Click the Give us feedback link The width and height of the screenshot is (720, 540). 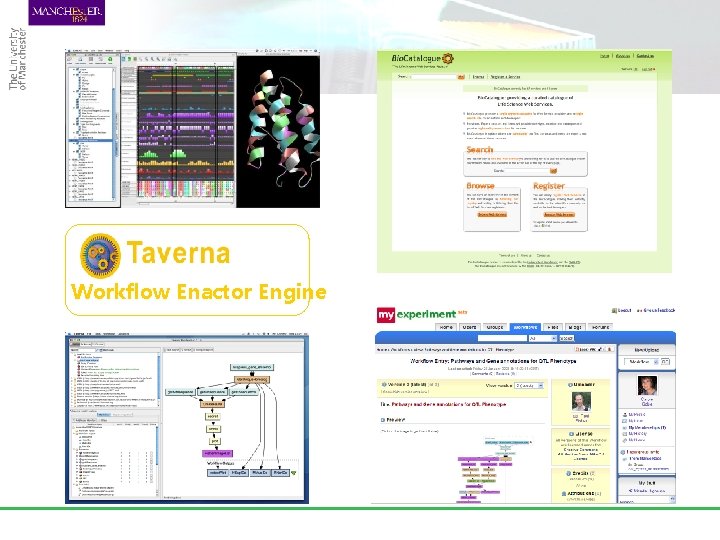coord(656,310)
